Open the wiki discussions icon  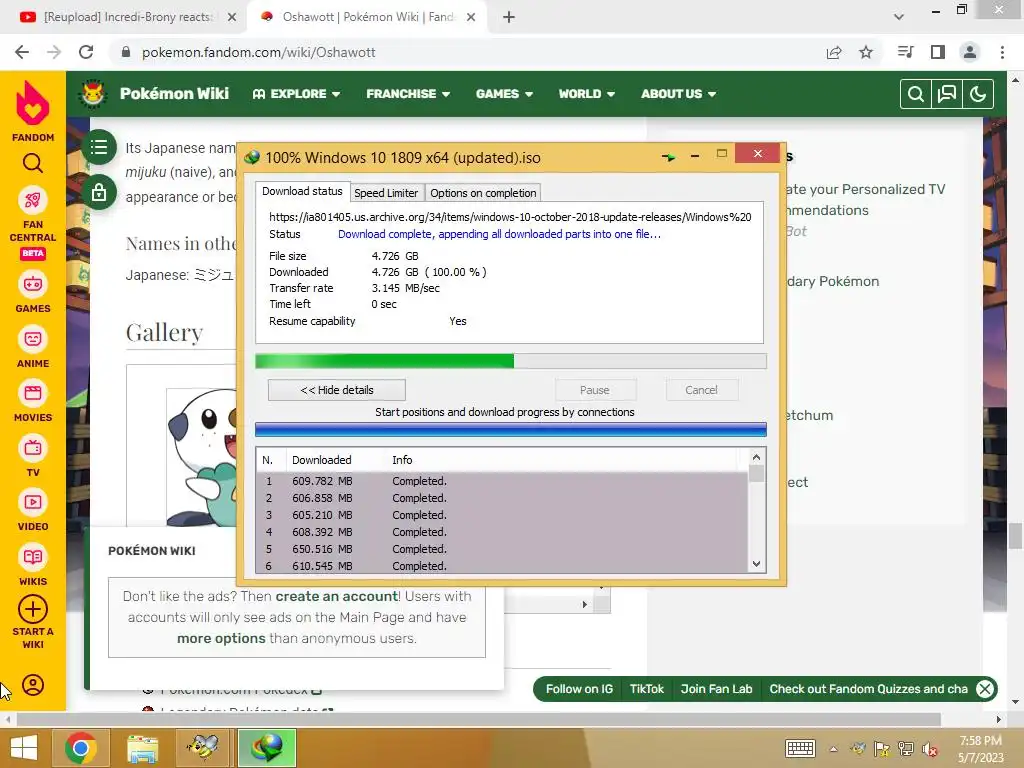tap(946, 94)
